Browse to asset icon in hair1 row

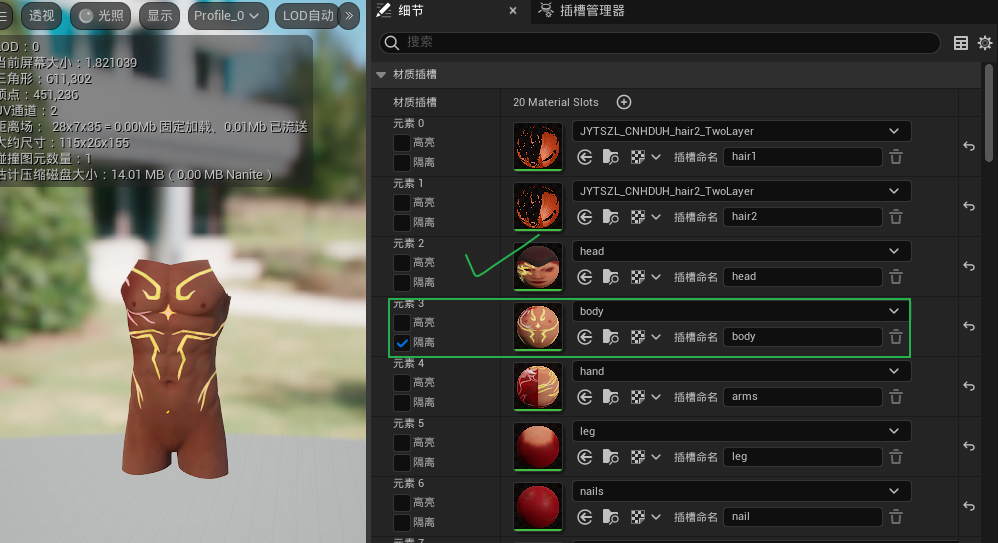pyautogui.click(x=610, y=157)
